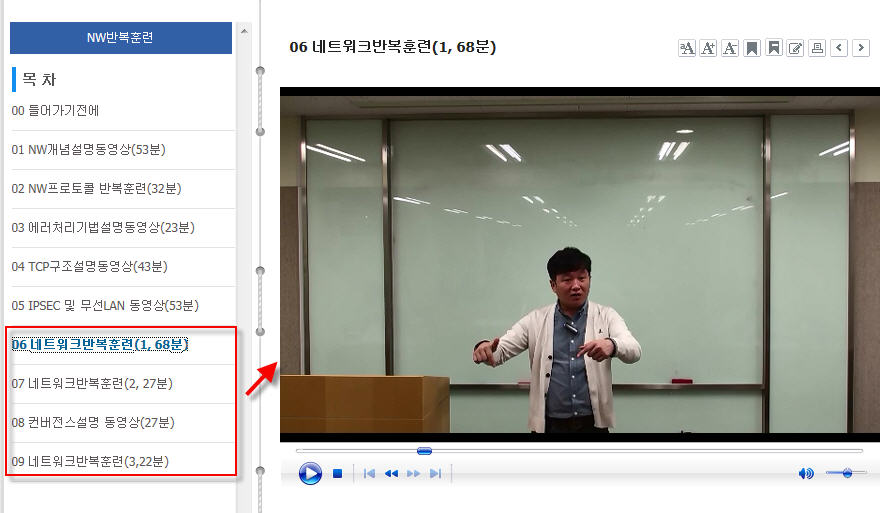Open chapter 02 NW프로토콜 반복훈련(32분)
Viewport: 896px width, 513px height.
97,189
